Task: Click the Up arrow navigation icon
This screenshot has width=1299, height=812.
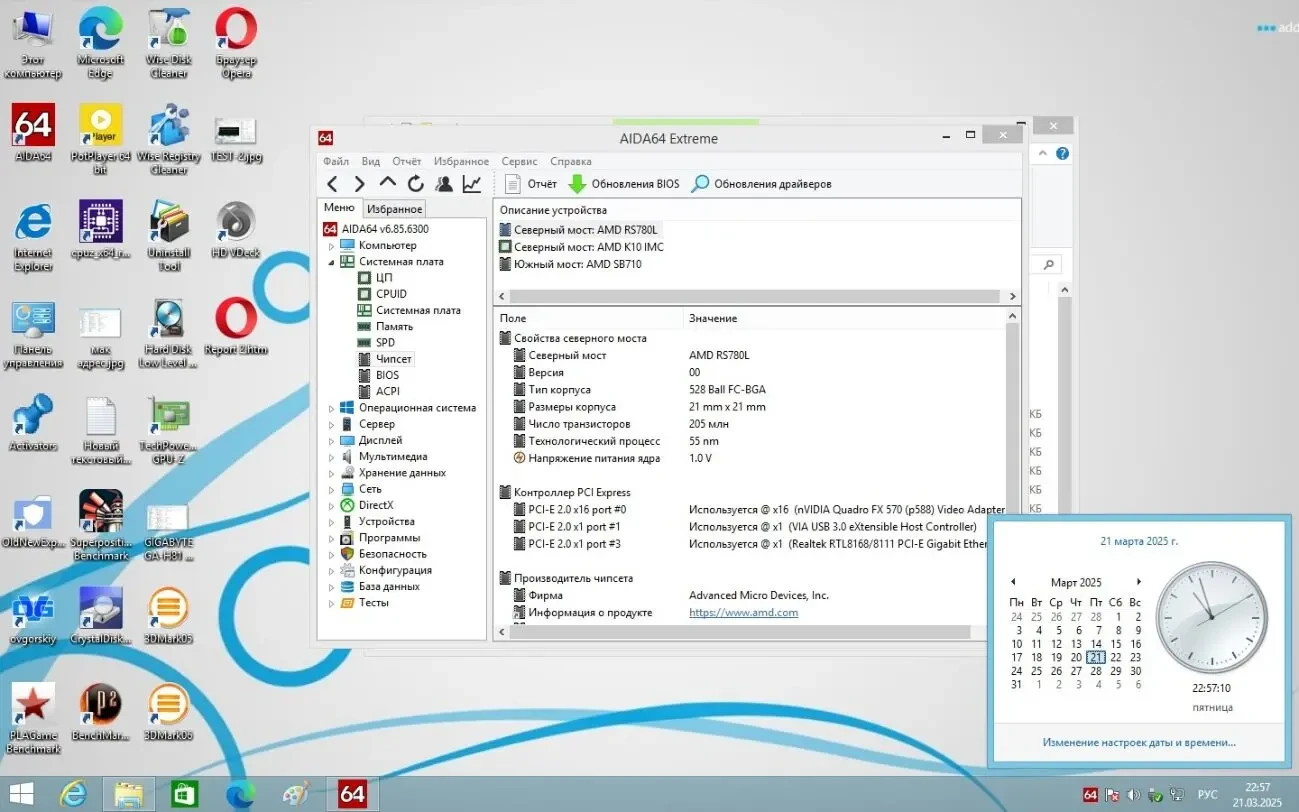Action: 388,184
